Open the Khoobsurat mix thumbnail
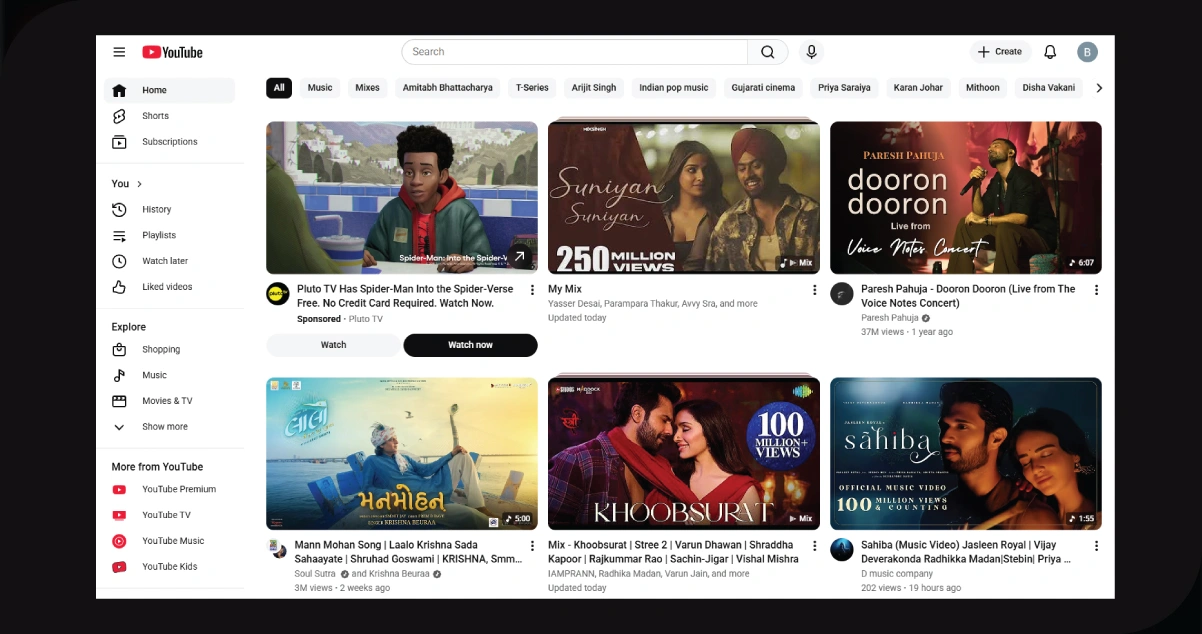The height and width of the screenshot is (634, 1202). tap(683, 453)
